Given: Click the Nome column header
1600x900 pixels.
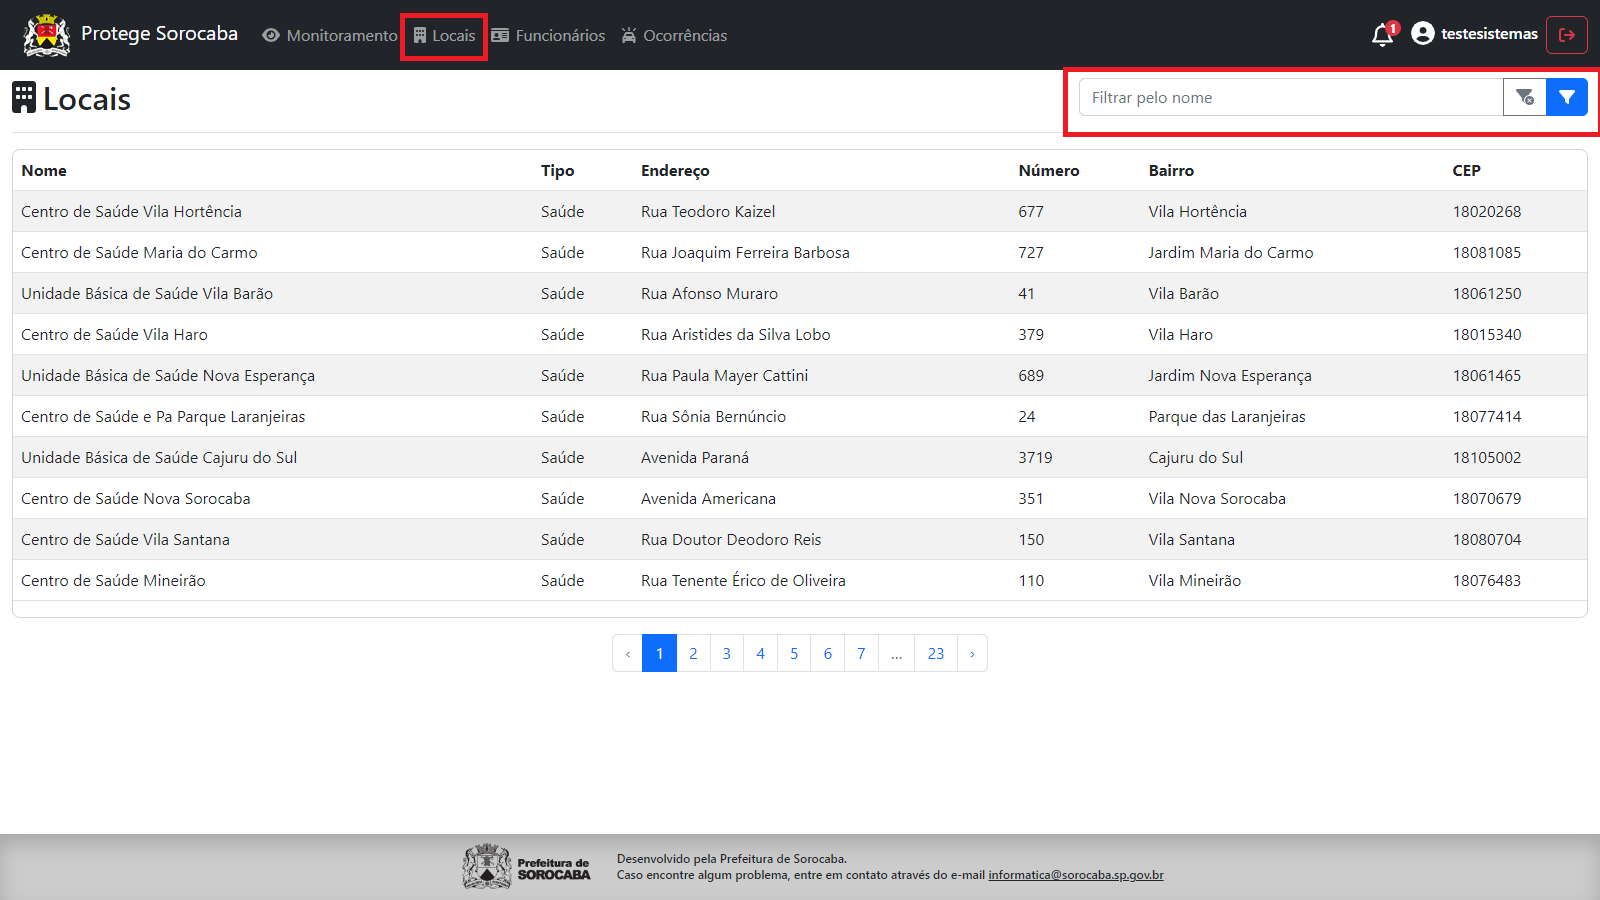Looking at the screenshot, I should [44, 170].
